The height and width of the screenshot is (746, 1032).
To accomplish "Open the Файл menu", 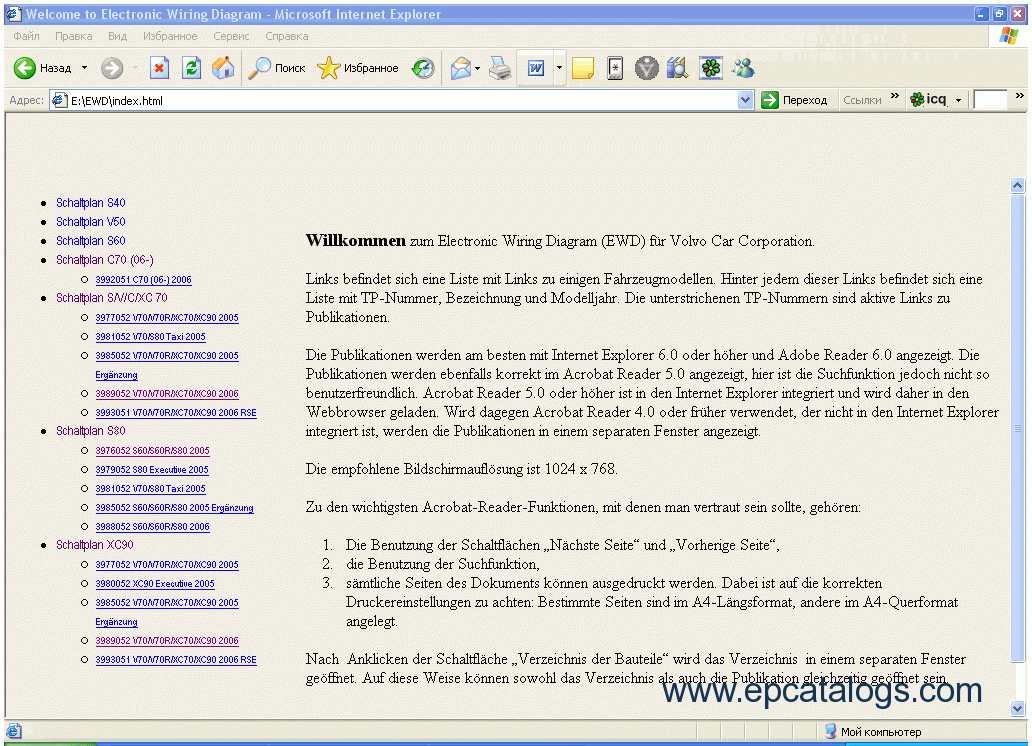I will 26,36.
